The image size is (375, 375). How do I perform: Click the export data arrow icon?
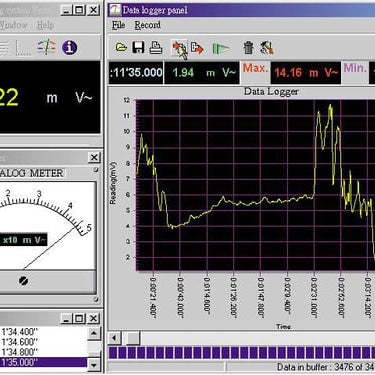197,48
